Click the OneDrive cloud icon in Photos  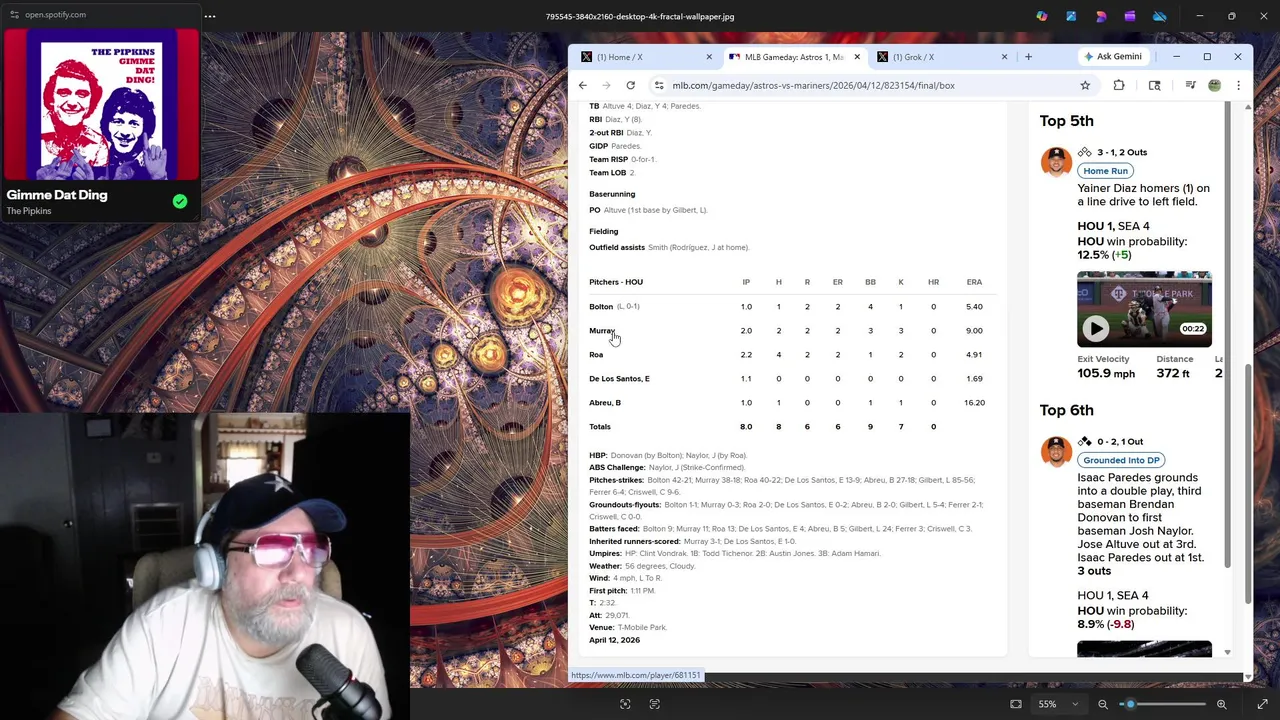click(x=1160, y=16)
